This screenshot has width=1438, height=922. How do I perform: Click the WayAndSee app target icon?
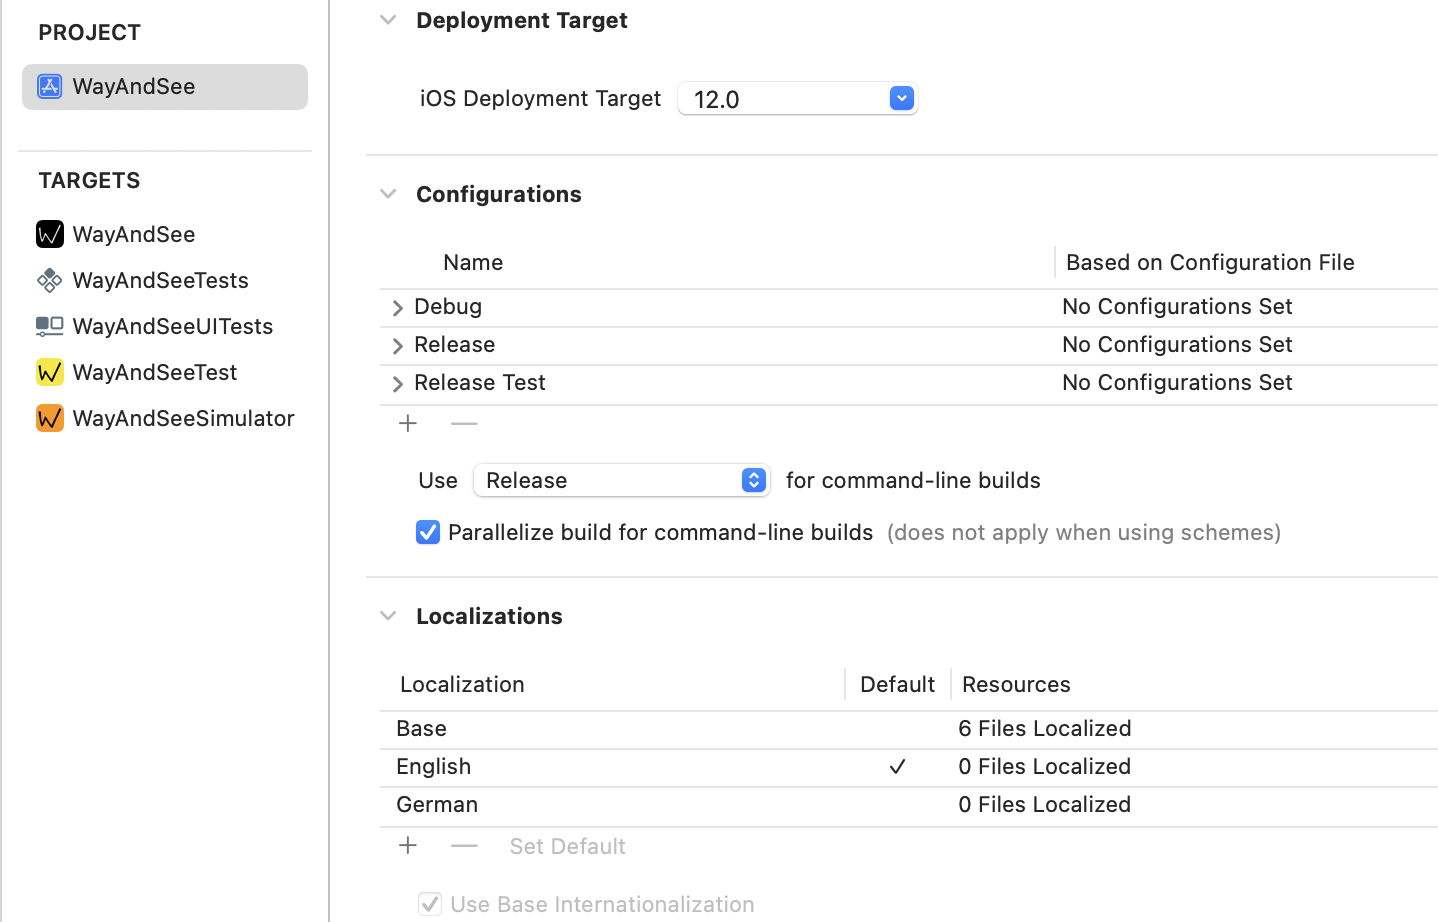tap(49, 234)
